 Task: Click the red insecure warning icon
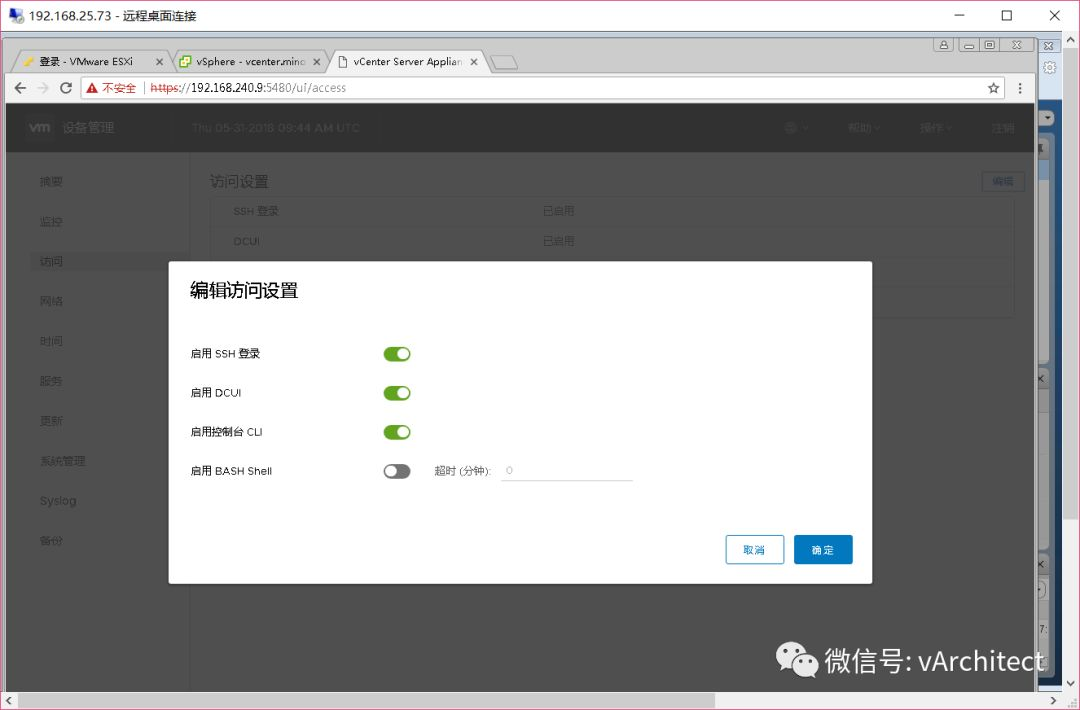coord(92,88)
